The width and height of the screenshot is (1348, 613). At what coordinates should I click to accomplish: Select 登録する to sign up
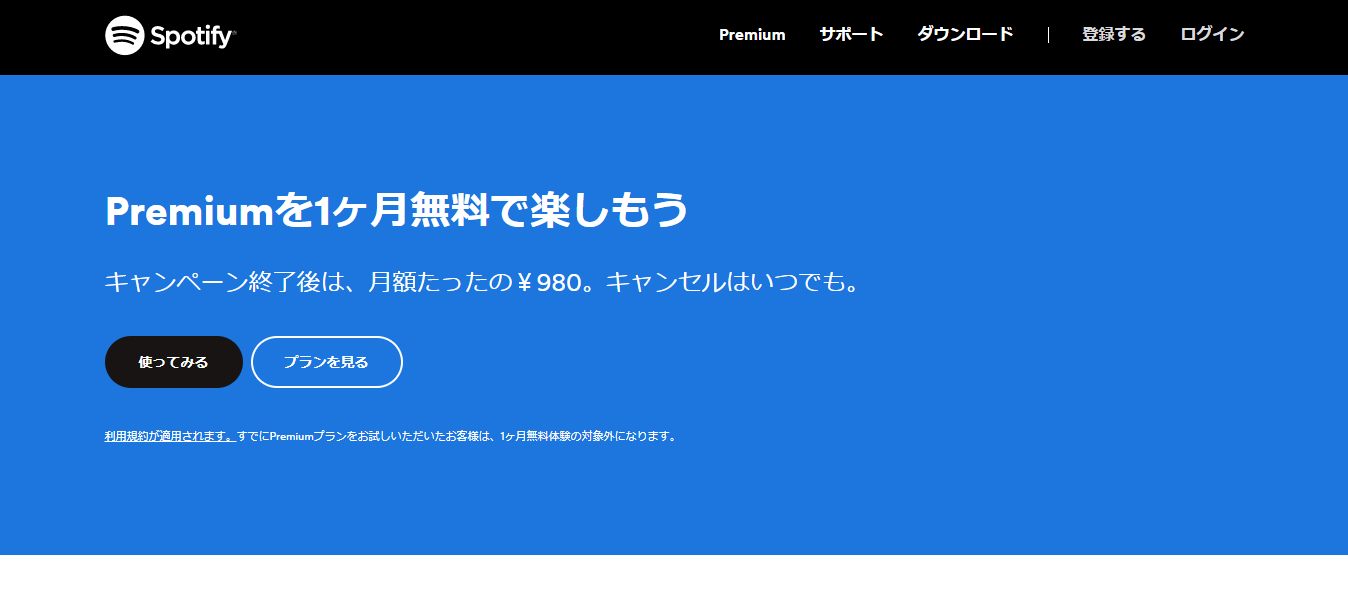point(1114,35)
